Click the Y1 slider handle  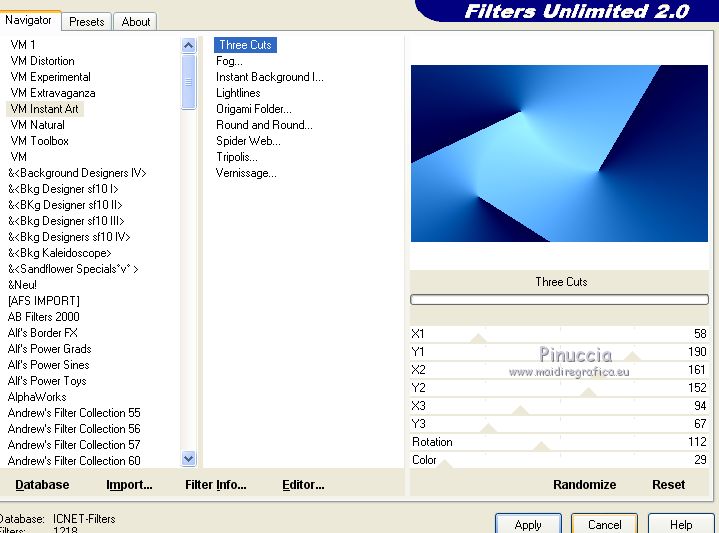point(633,356)
